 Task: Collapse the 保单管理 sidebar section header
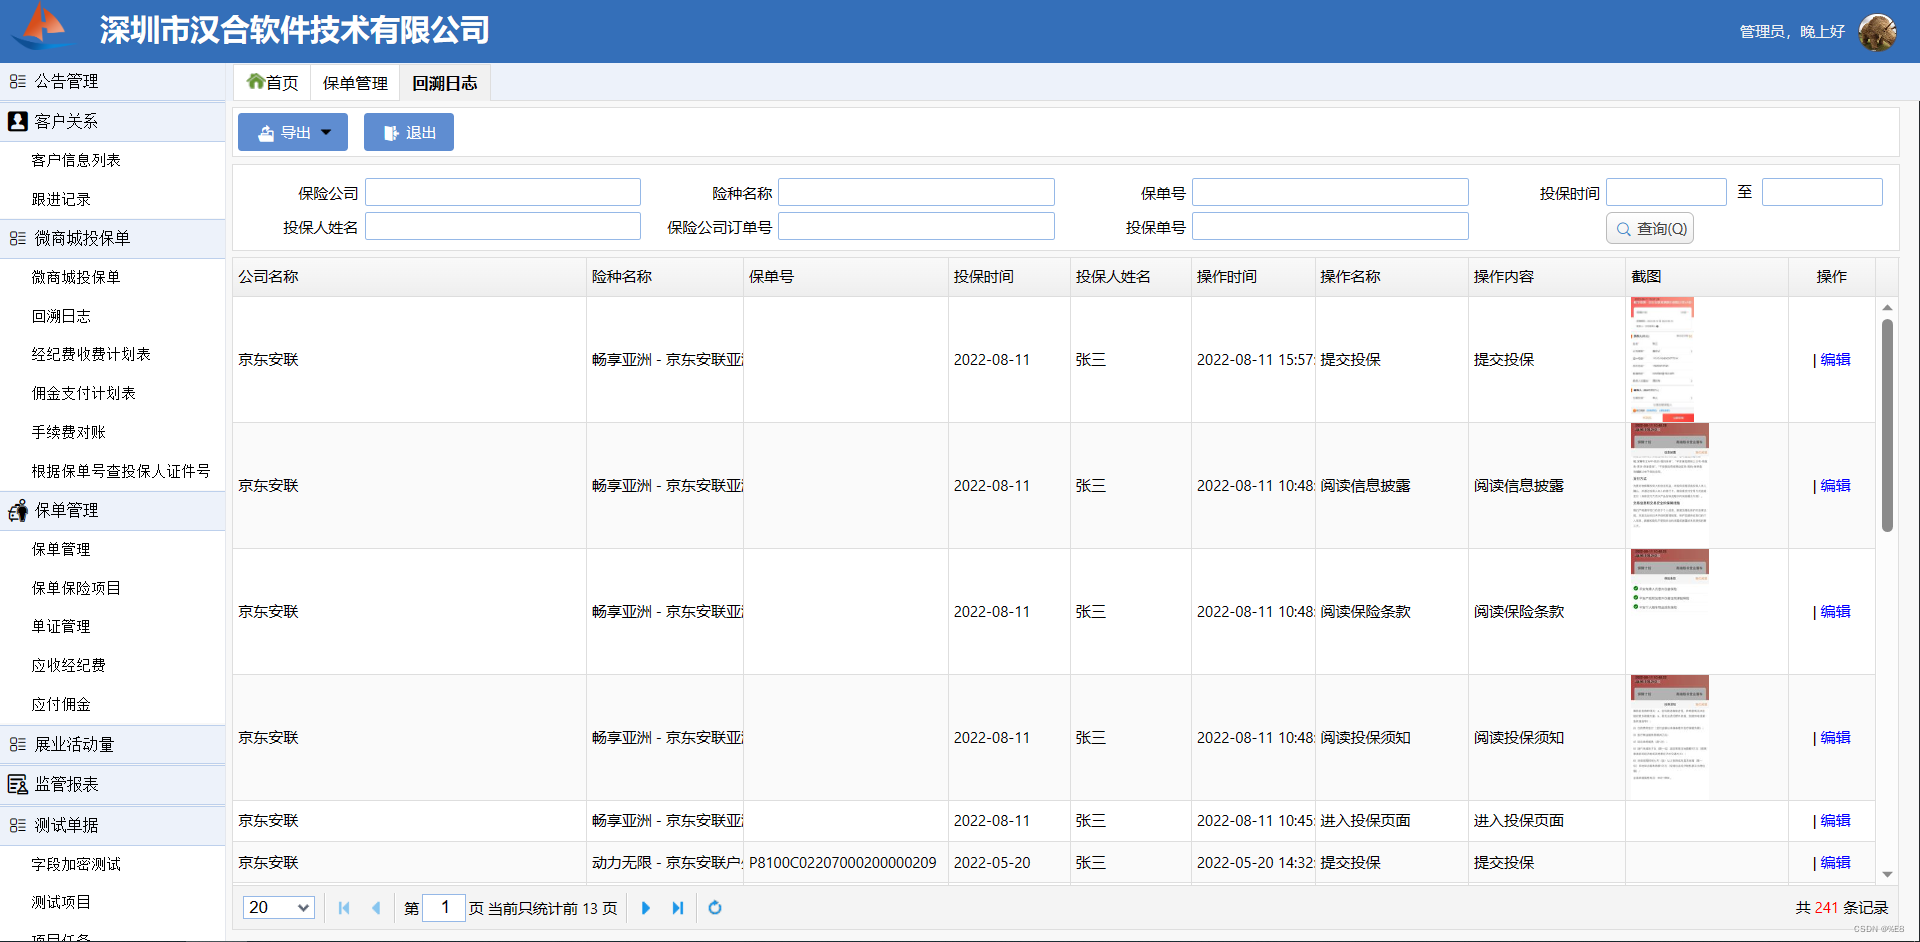pos(112,510)
